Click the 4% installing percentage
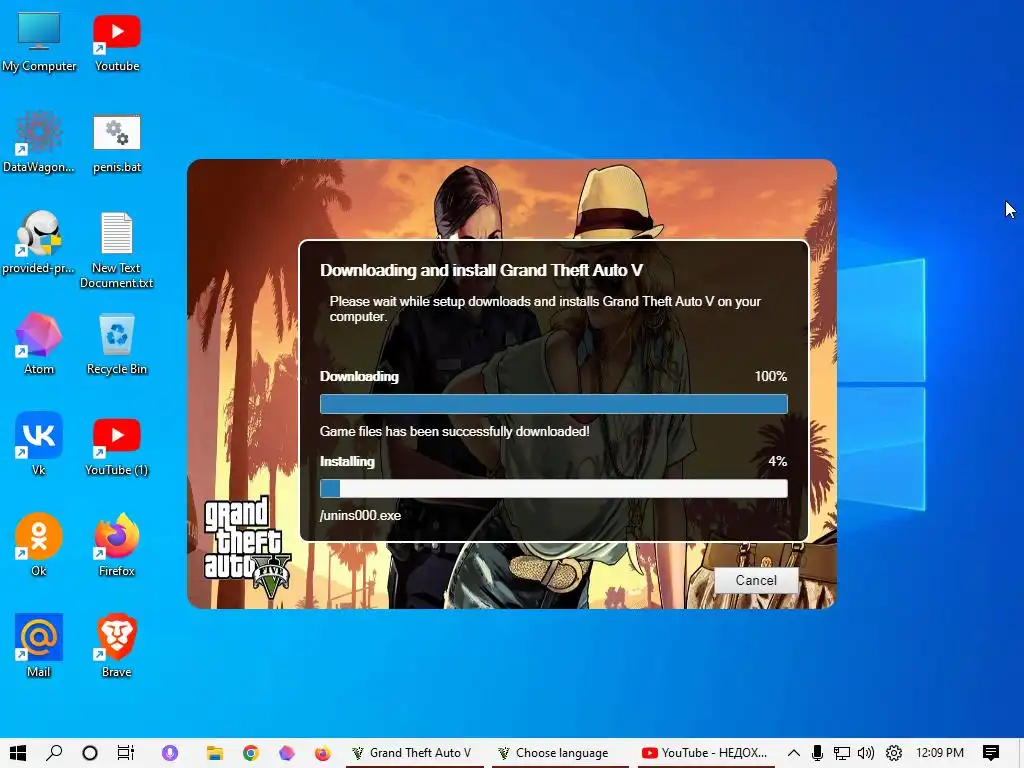 [777, 461]
